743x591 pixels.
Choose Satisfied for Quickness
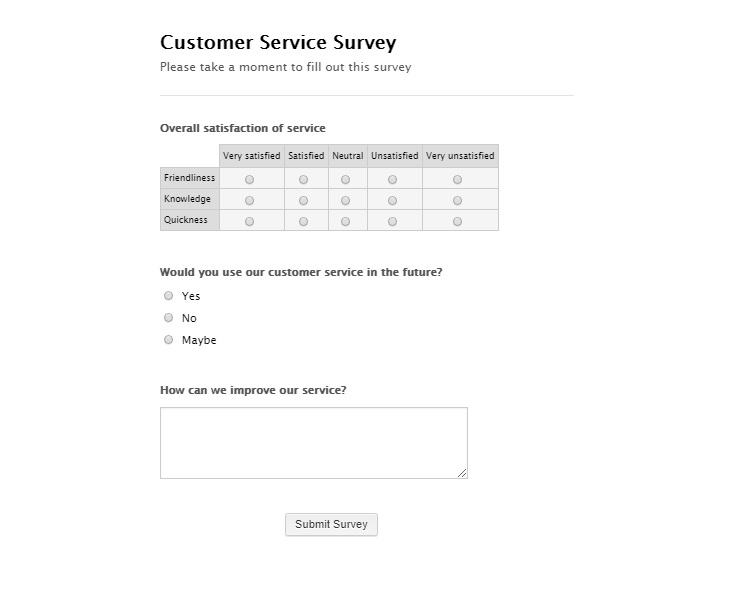[x=304, y=222]
